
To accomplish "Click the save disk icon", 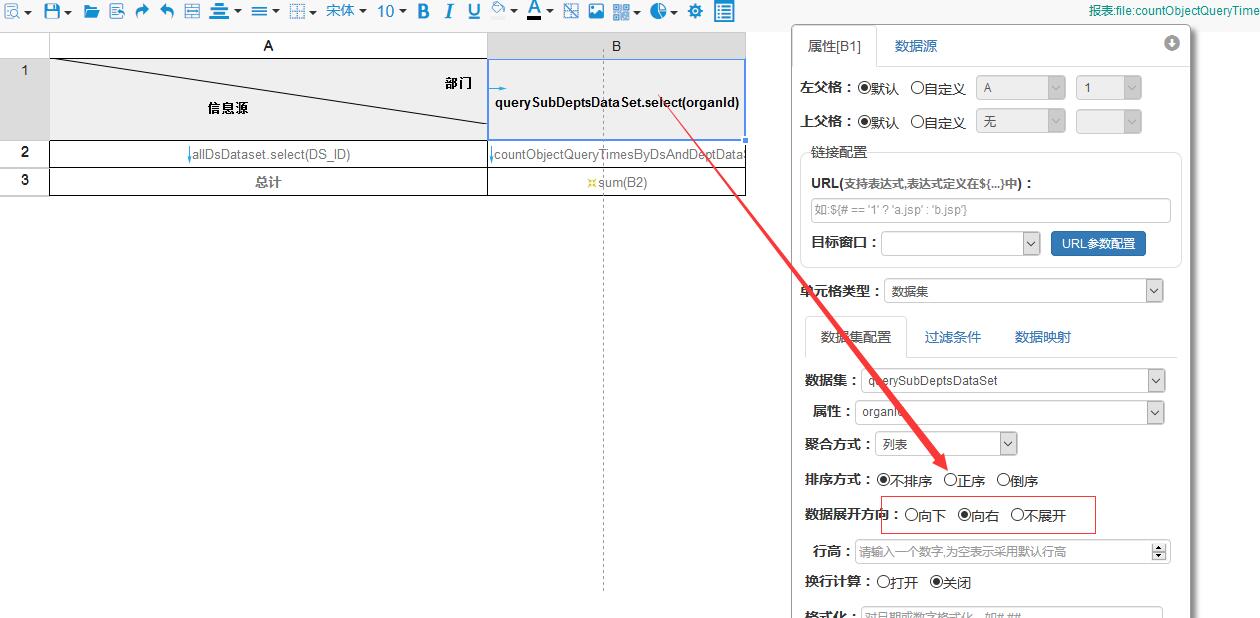I will click(x=52, y=12).
